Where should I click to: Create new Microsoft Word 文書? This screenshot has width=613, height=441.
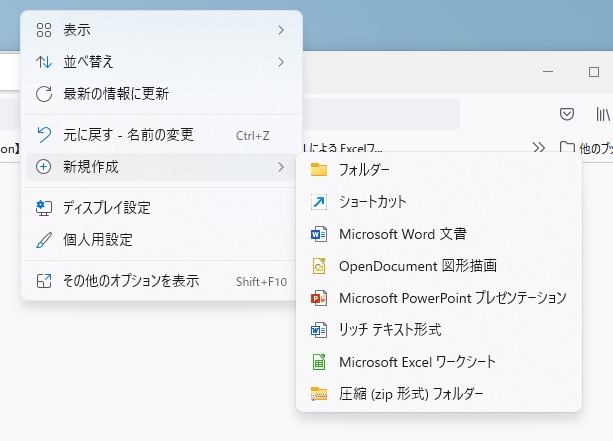(x=439, y=234)
